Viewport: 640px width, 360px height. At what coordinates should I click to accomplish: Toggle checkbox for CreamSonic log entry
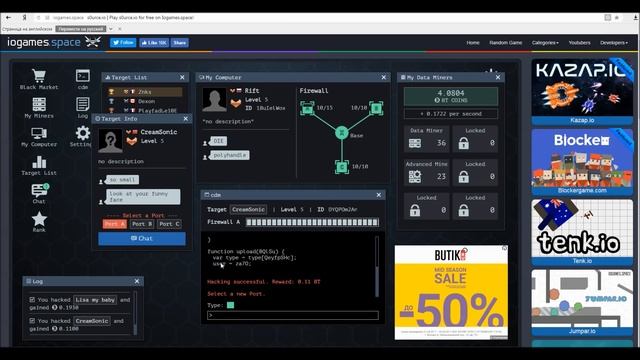tap(32, 321)
